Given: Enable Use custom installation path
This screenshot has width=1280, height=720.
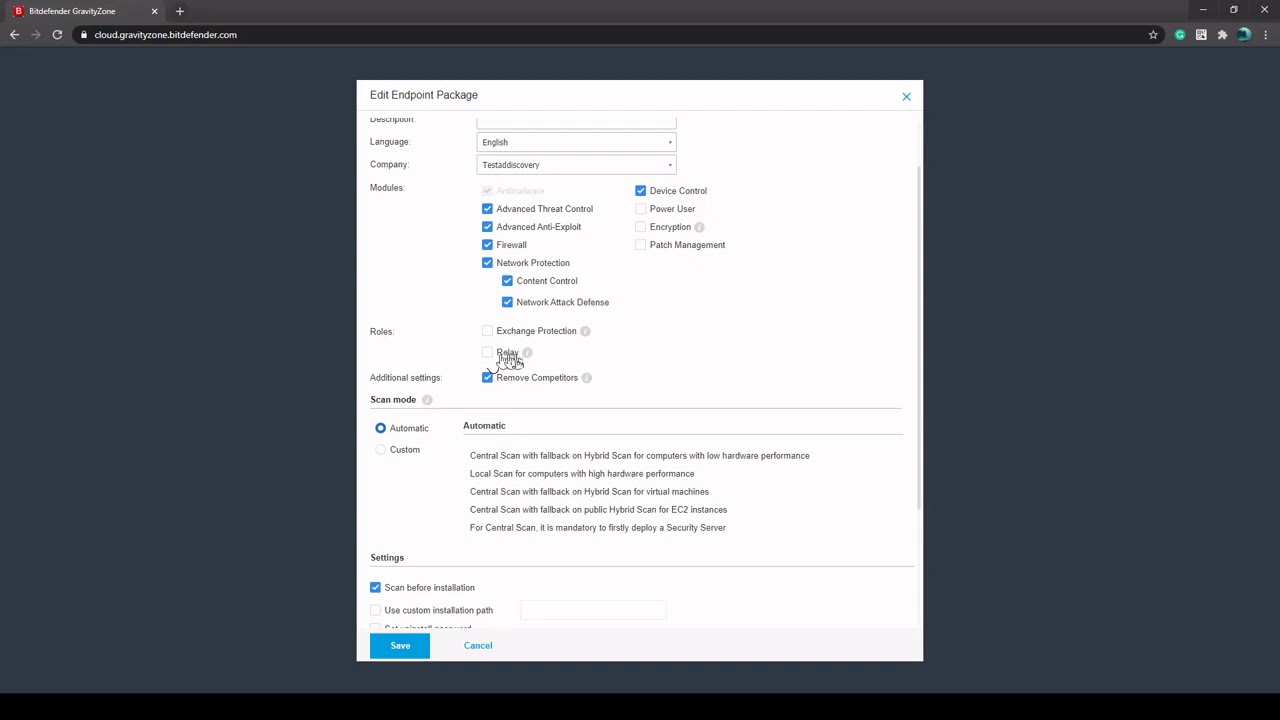Looking at the screenshot, I should click(x=375, y=610).
